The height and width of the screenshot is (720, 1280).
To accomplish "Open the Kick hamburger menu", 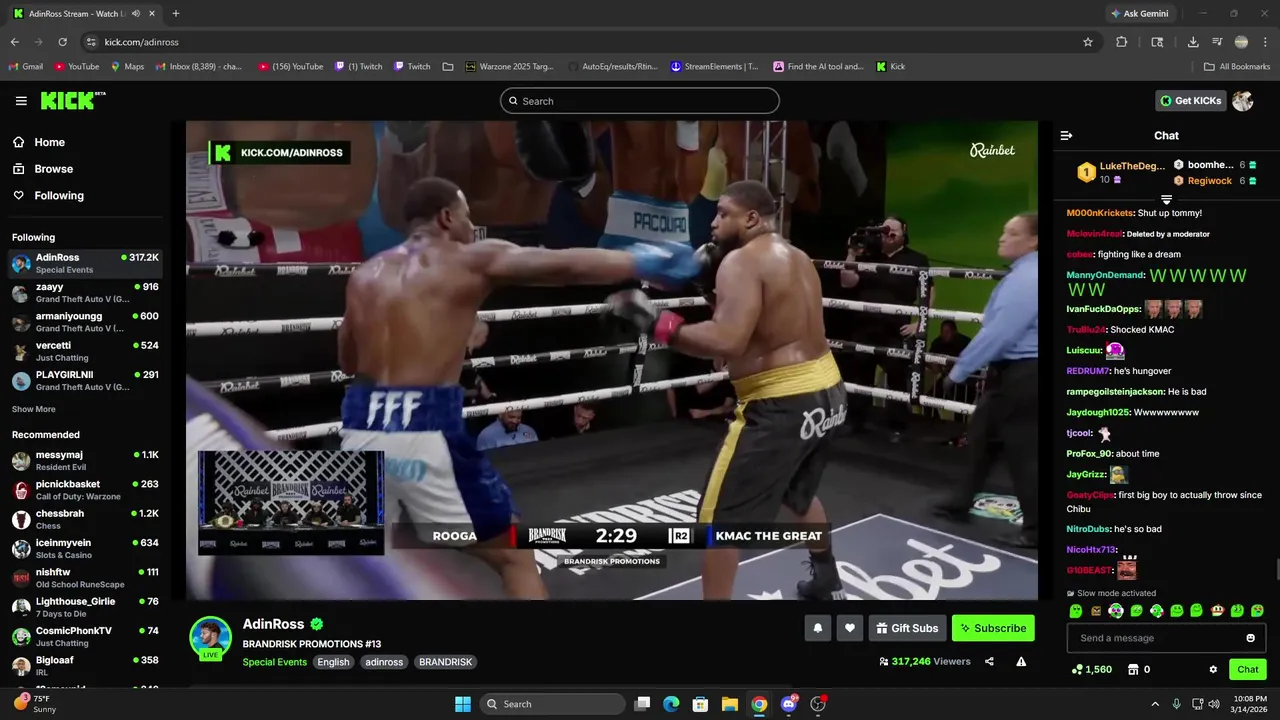I will (x=21, y=101).
